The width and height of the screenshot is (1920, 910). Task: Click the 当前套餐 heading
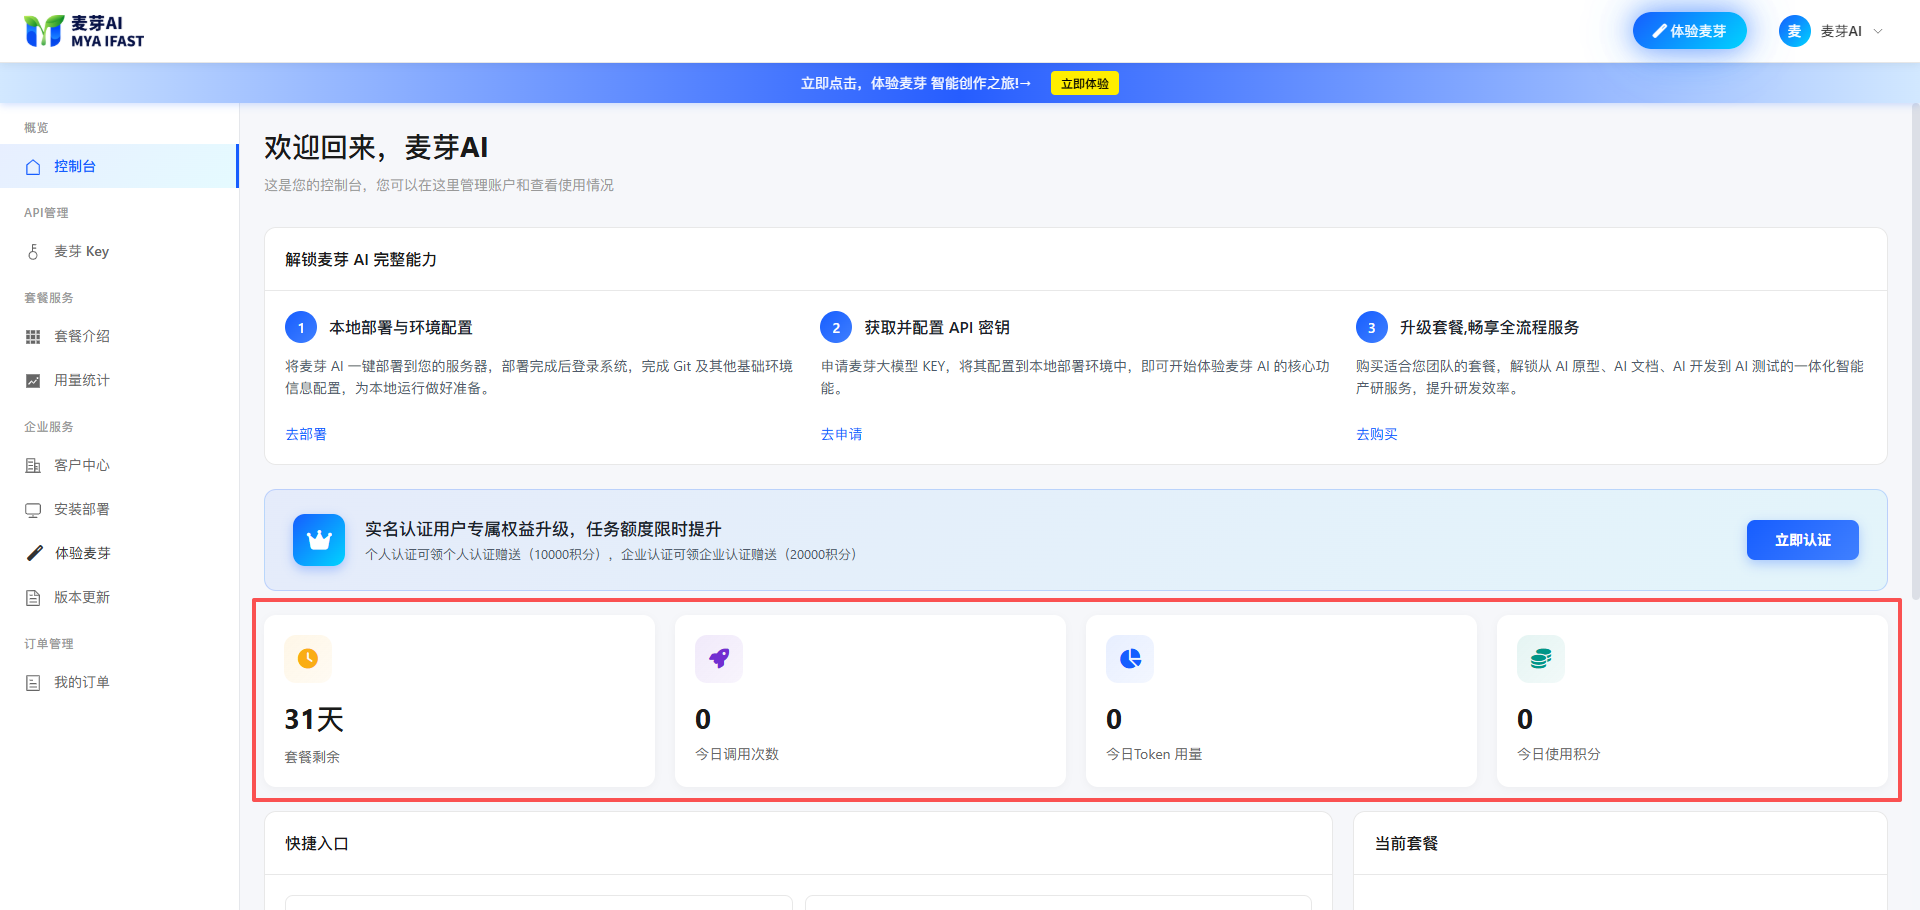coord(1406,843)
